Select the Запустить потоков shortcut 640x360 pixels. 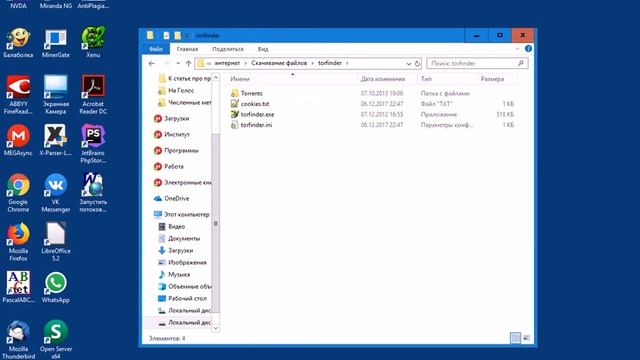(x=93, y=193)
